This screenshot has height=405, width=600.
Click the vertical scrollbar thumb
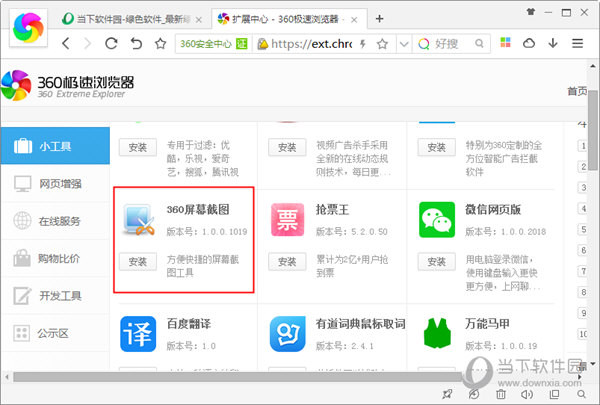[x=593, y=130]
